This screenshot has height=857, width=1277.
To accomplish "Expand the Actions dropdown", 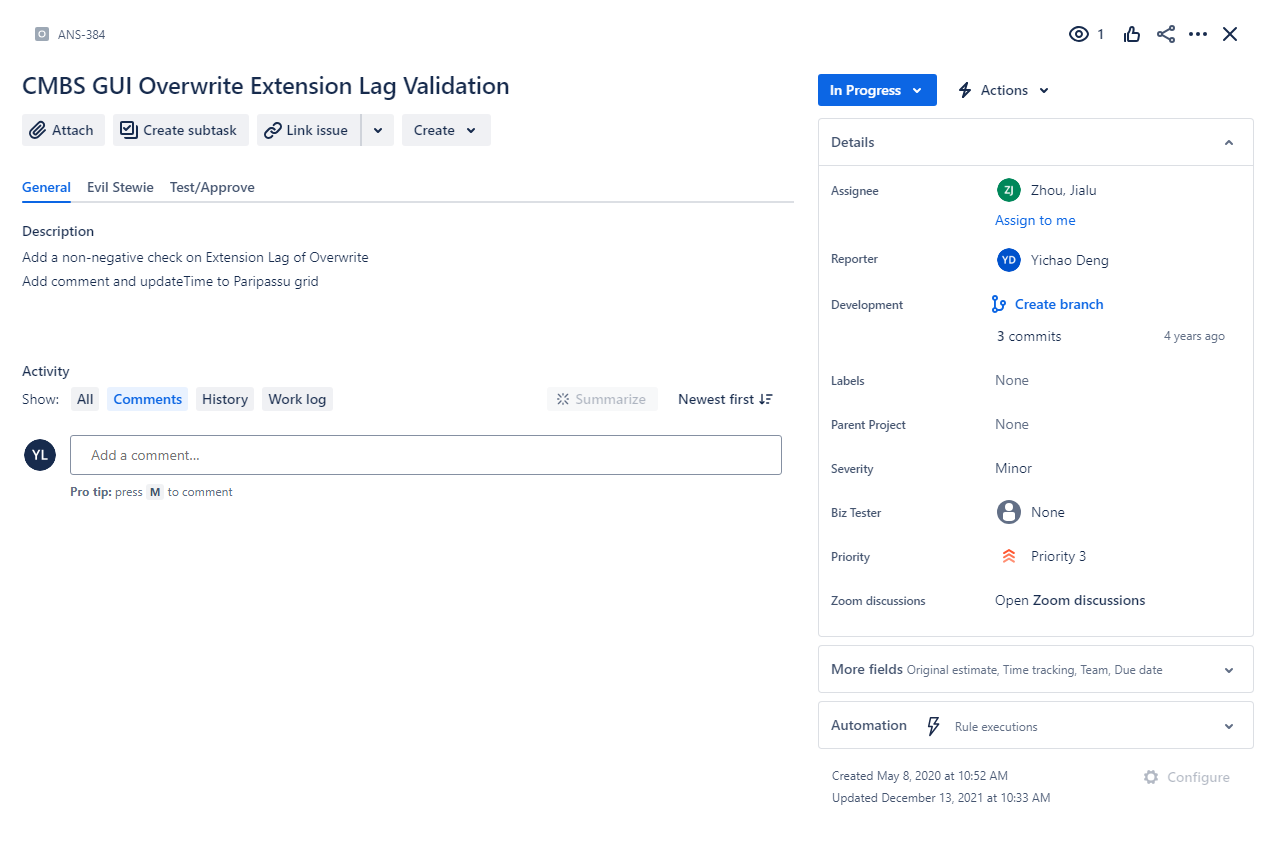I will tap(1003, 90).
